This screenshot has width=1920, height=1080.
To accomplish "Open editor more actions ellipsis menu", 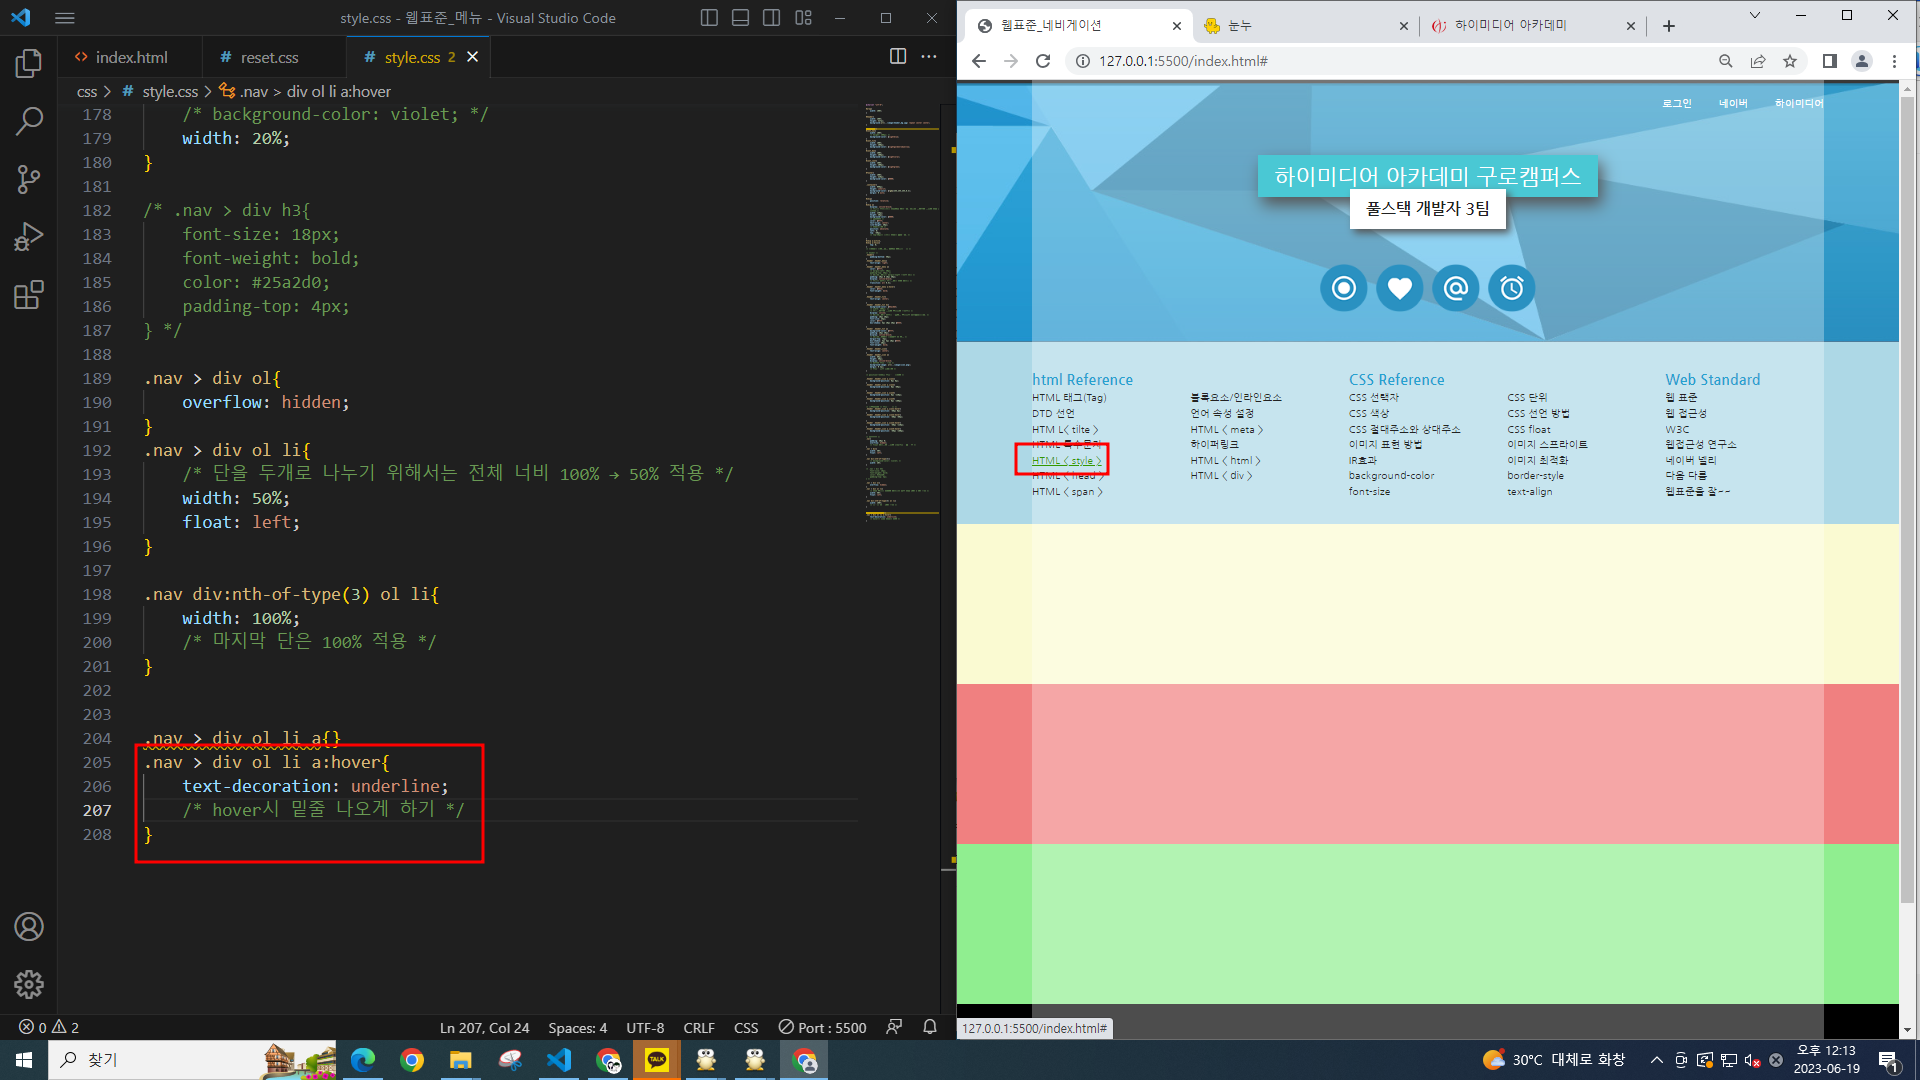I will 929,57.
